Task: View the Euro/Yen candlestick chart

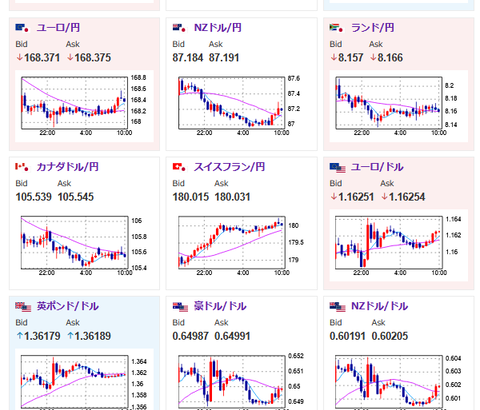Action: click(84, 106)
